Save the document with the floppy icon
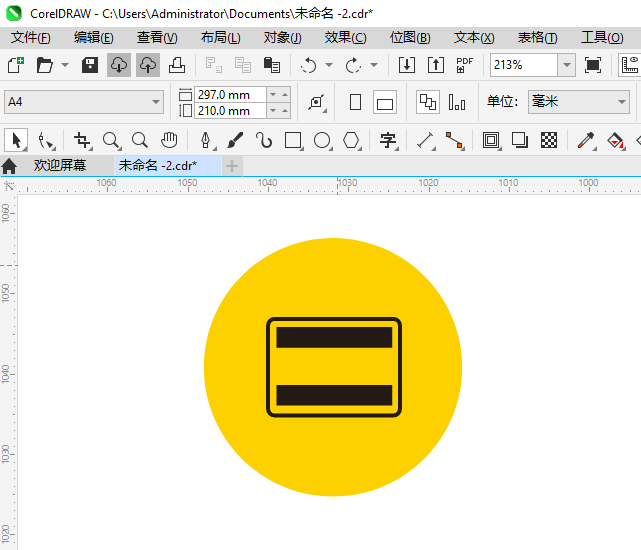This screenshot has height=550, width=641. click(90, 65)
